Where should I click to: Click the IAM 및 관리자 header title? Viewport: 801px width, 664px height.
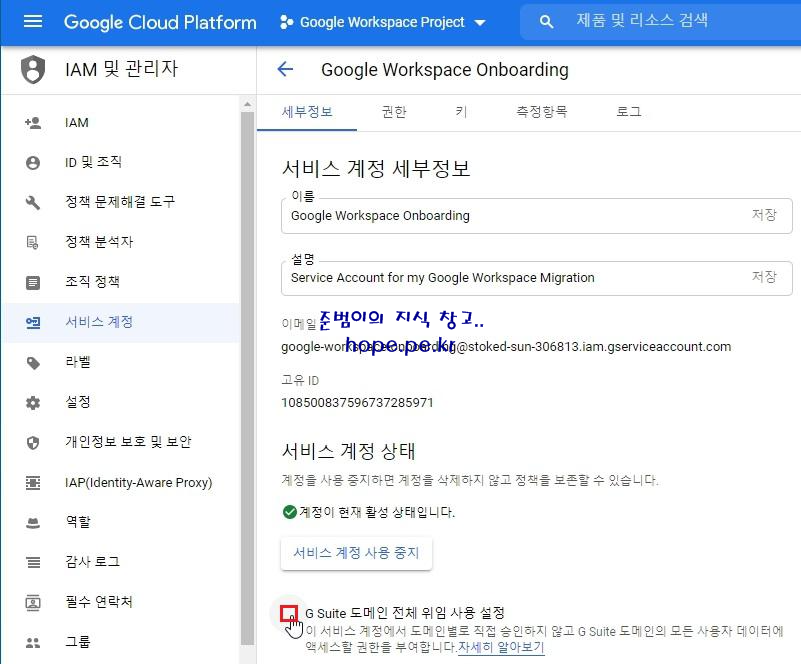pos(122,68)
